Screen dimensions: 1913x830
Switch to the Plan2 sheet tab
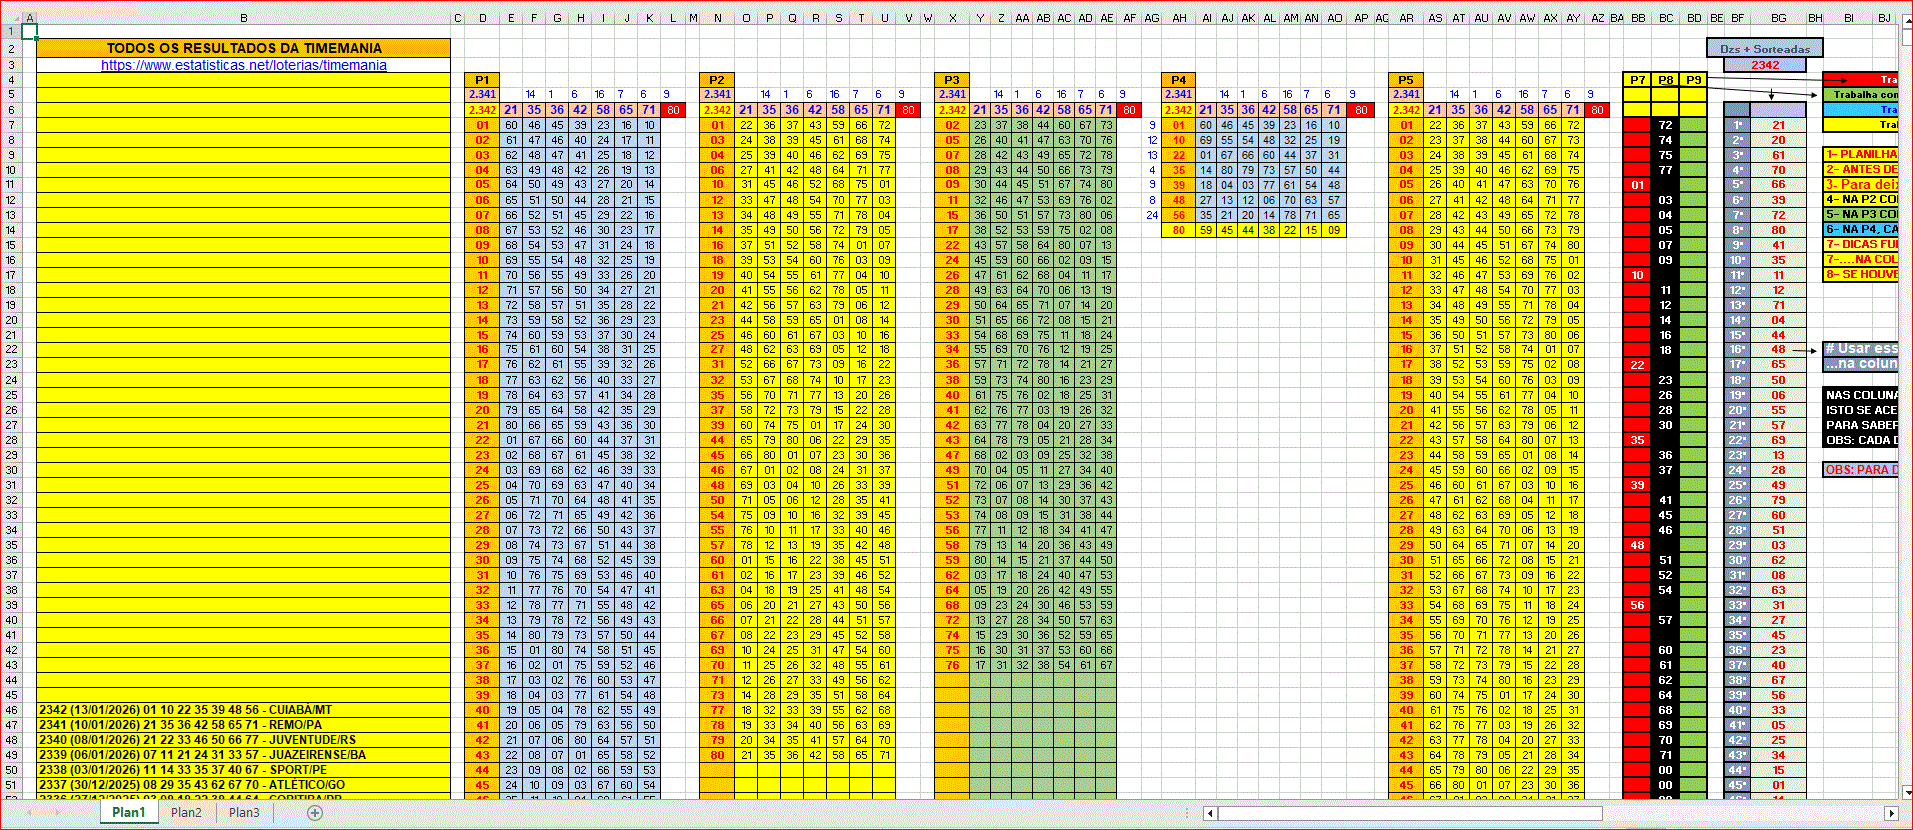click(x=186, y=813)
